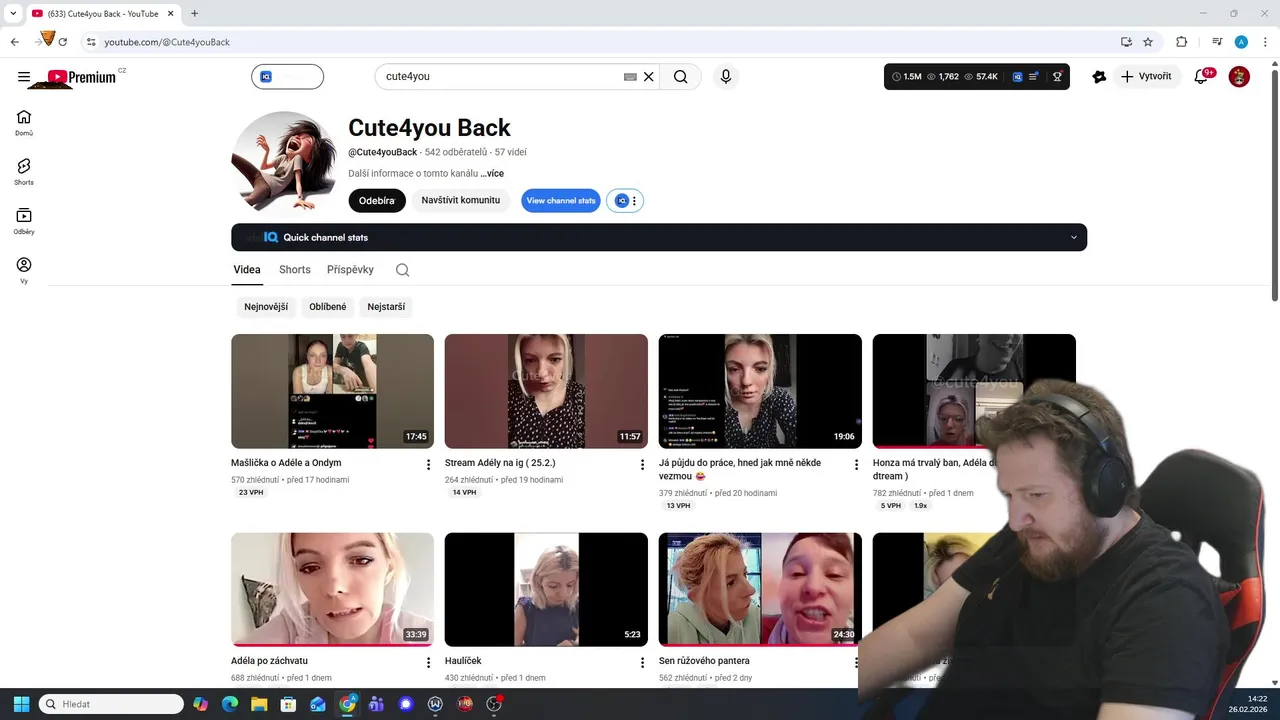The width and height of the screenshot is (1280, 720).
Task: Open the Haulíček 5:23 video thumbnail
Action: pos(546,589)
